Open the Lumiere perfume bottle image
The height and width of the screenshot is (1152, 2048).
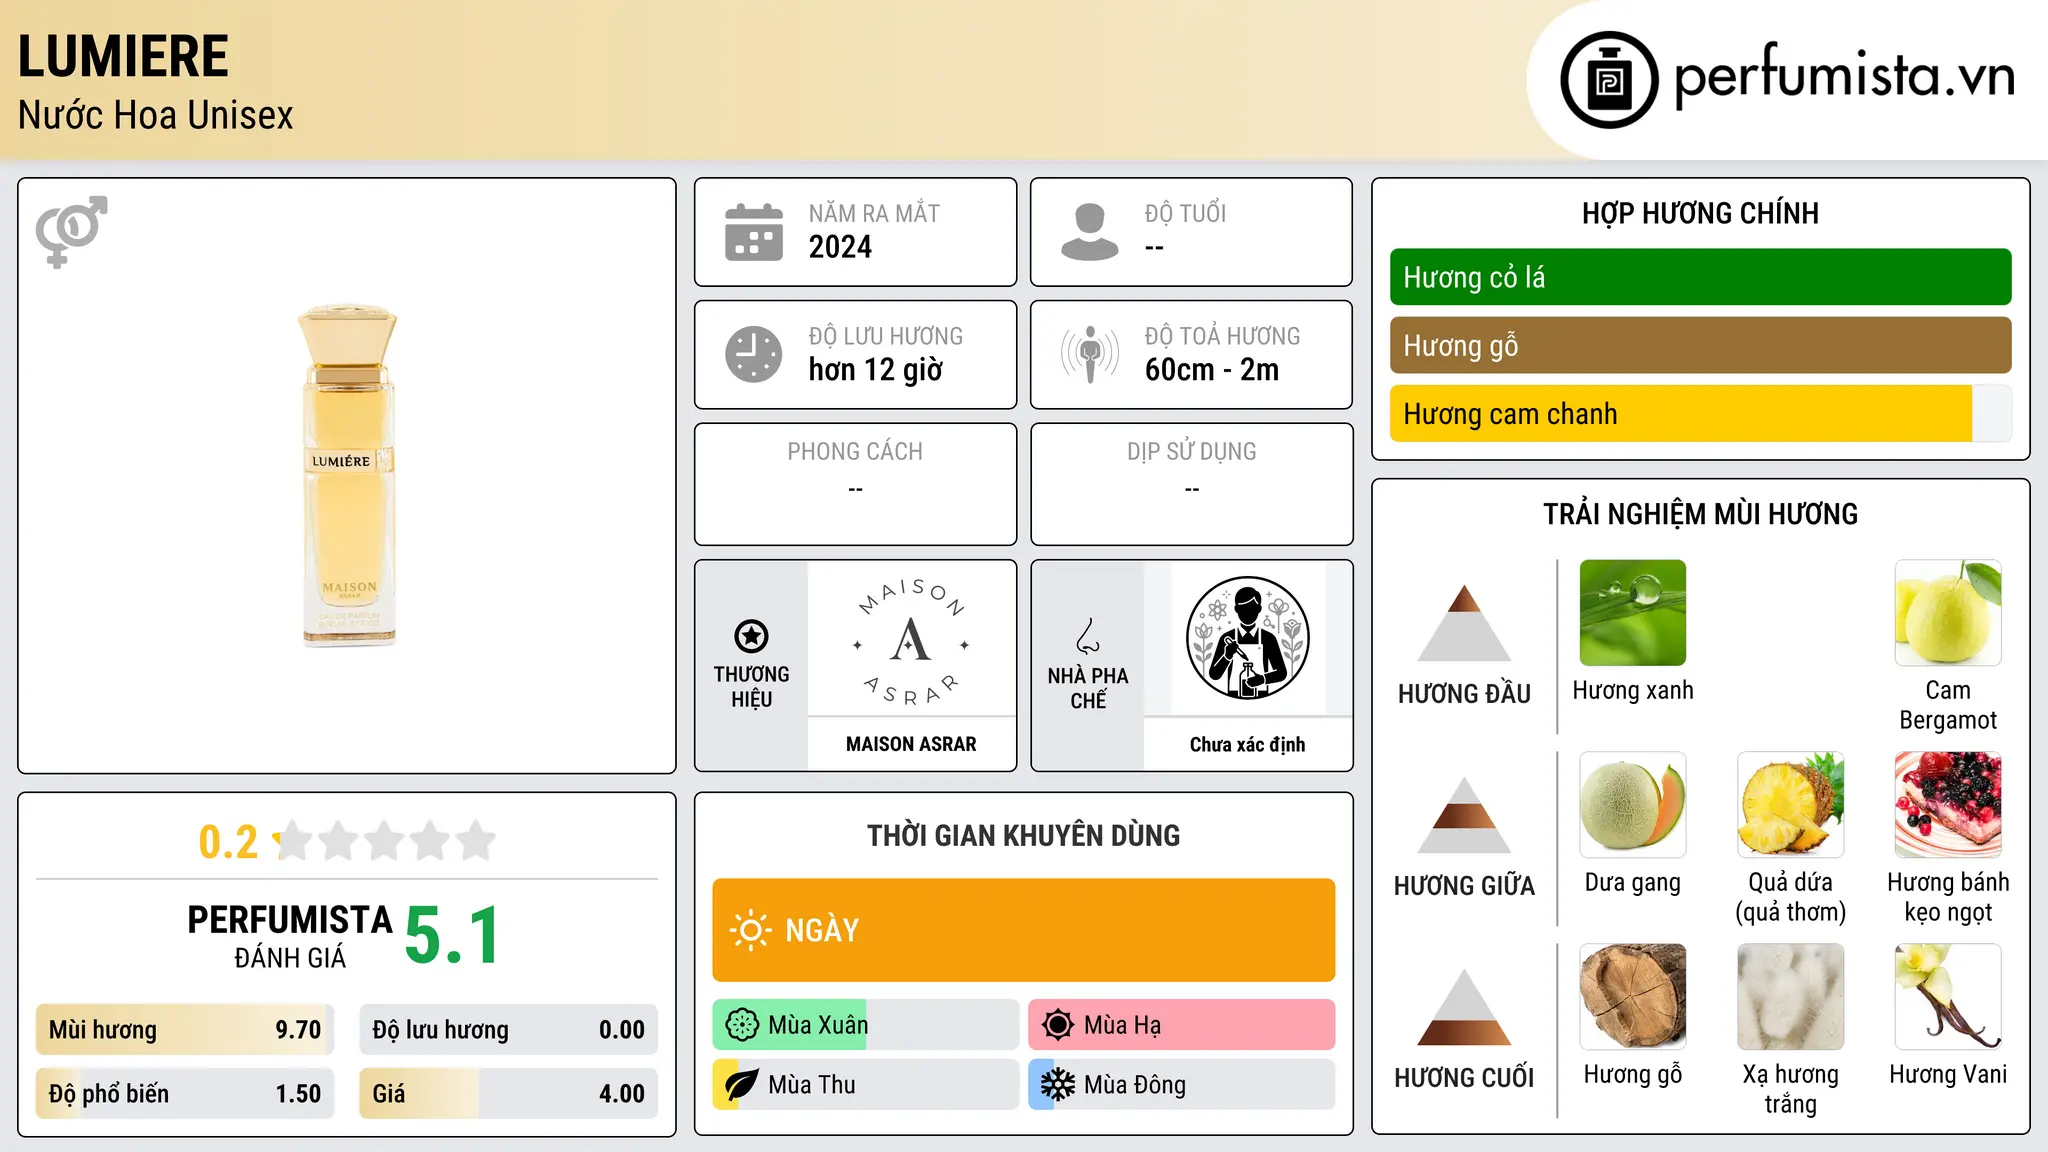(x=348, y=475)
